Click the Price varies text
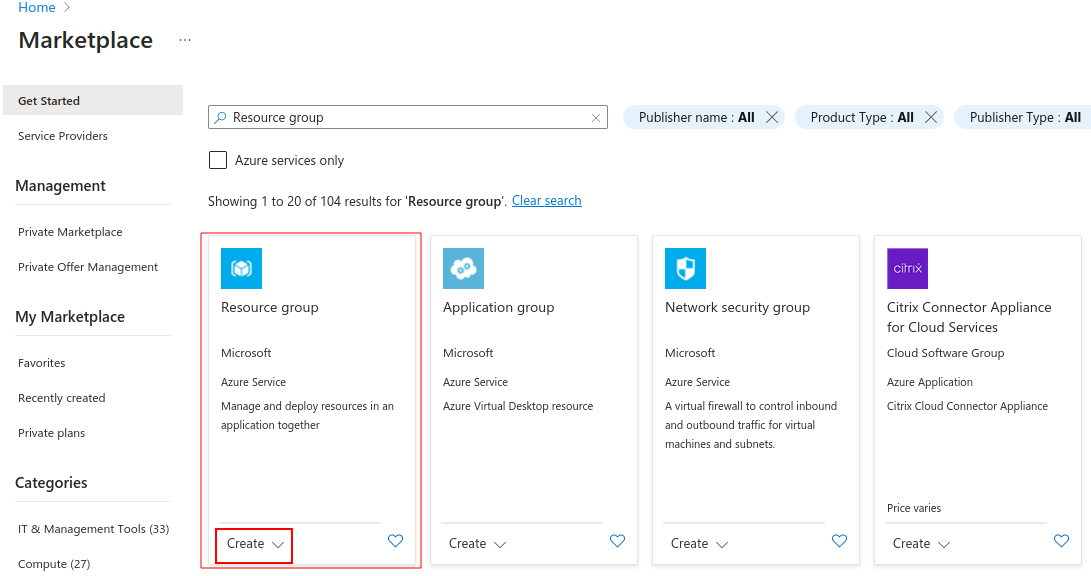This screenshot has width=1091, height=576. click(x=914, y=509)
